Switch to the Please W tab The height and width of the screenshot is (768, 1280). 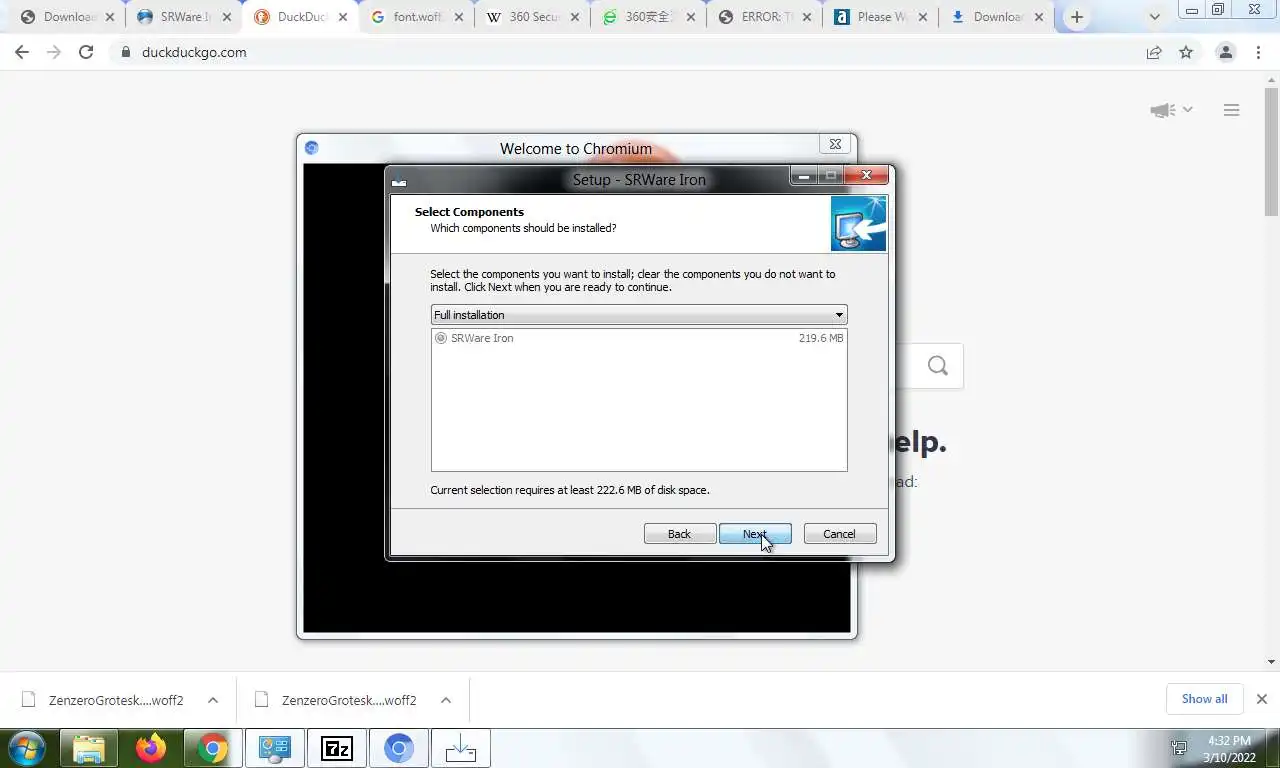(879, 17)
